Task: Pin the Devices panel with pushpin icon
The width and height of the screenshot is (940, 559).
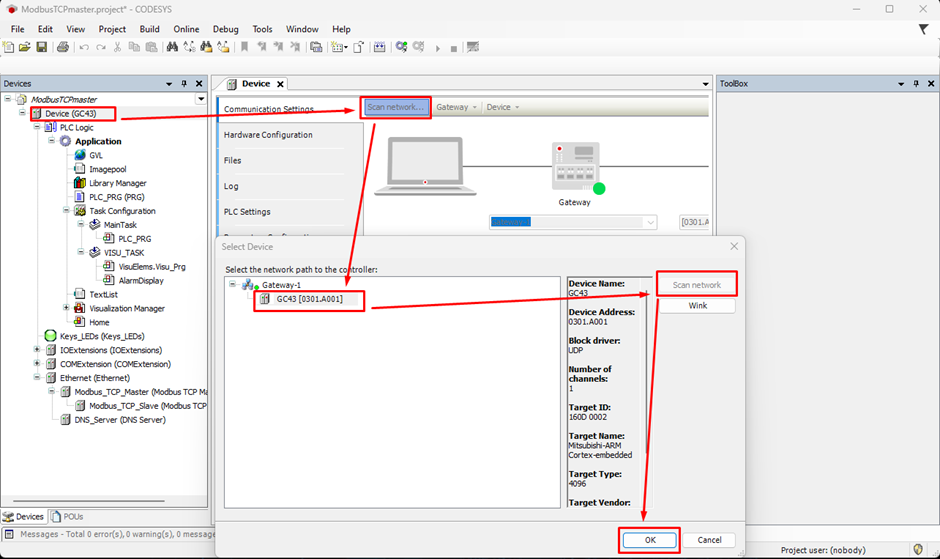Action: [184, 84]
